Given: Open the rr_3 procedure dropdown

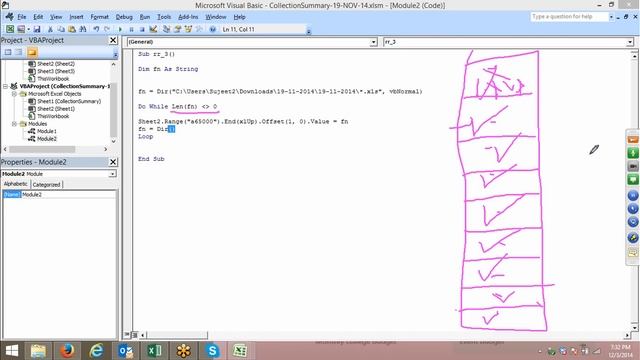Looking at the screenshot, I should pos(630,42).
